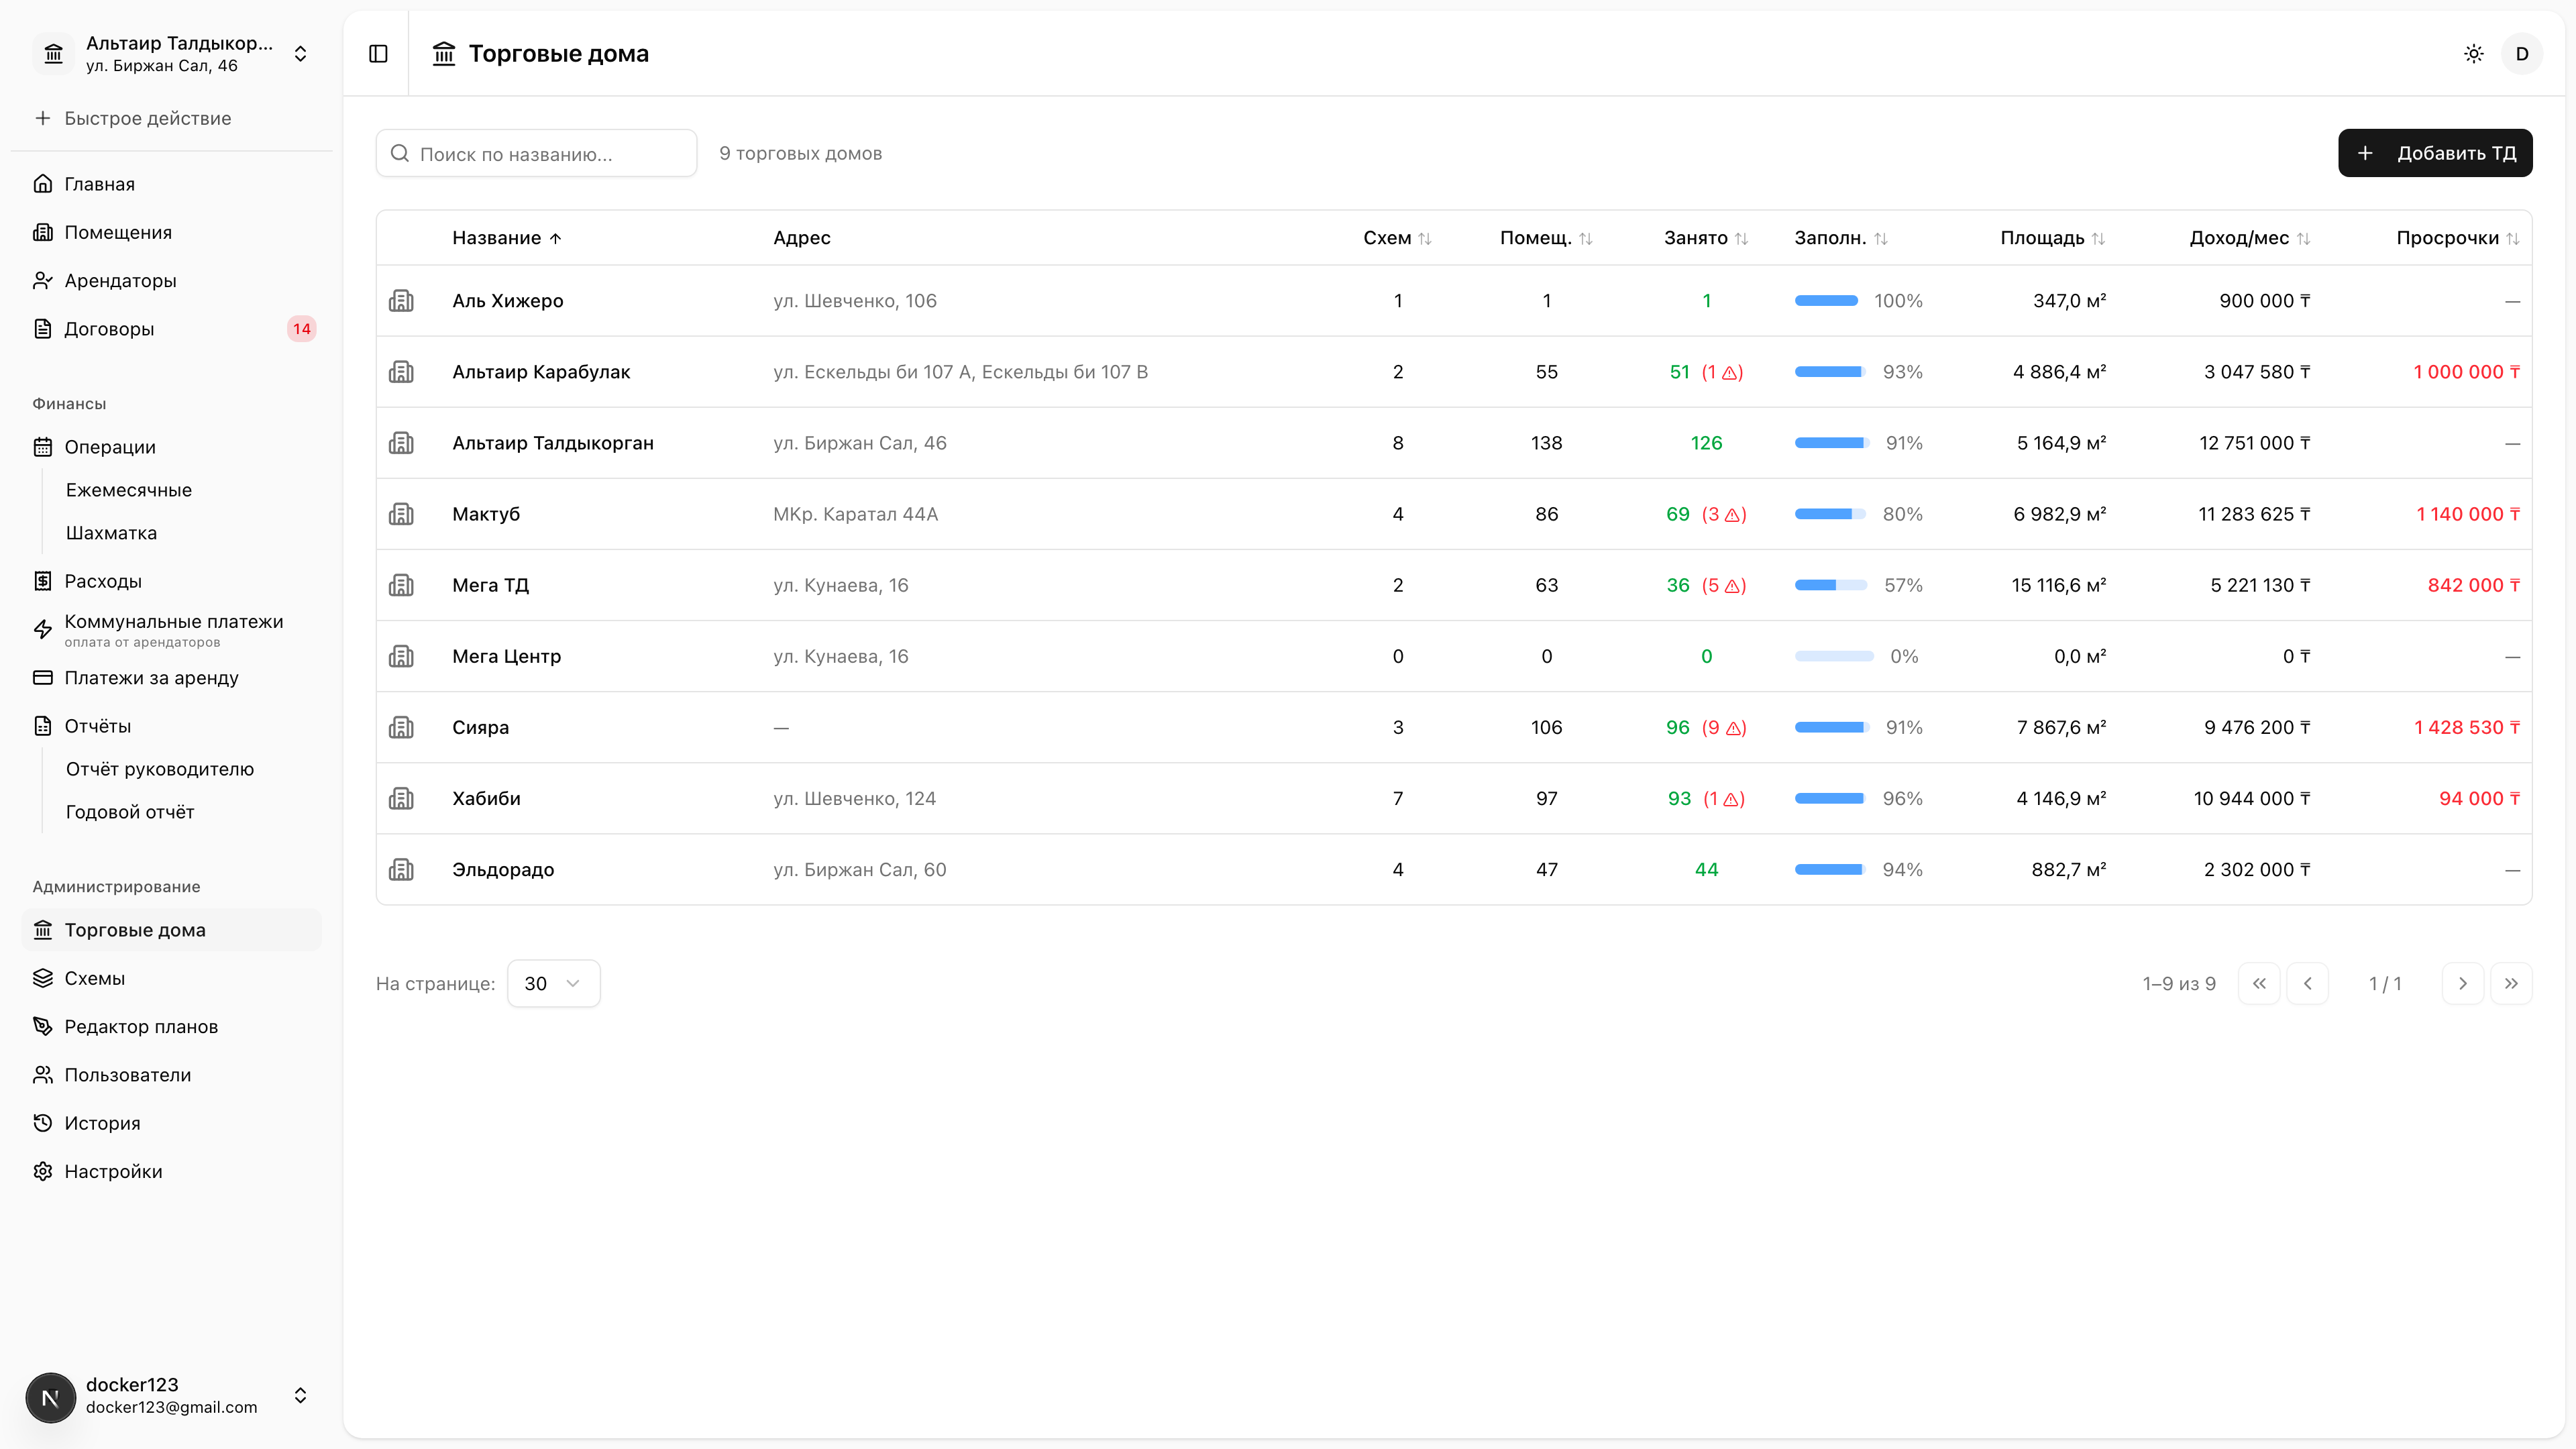Click the 0% fill bar for Мега Центр
This screenshot has height=1449, width=2576.
(1834, 656)
